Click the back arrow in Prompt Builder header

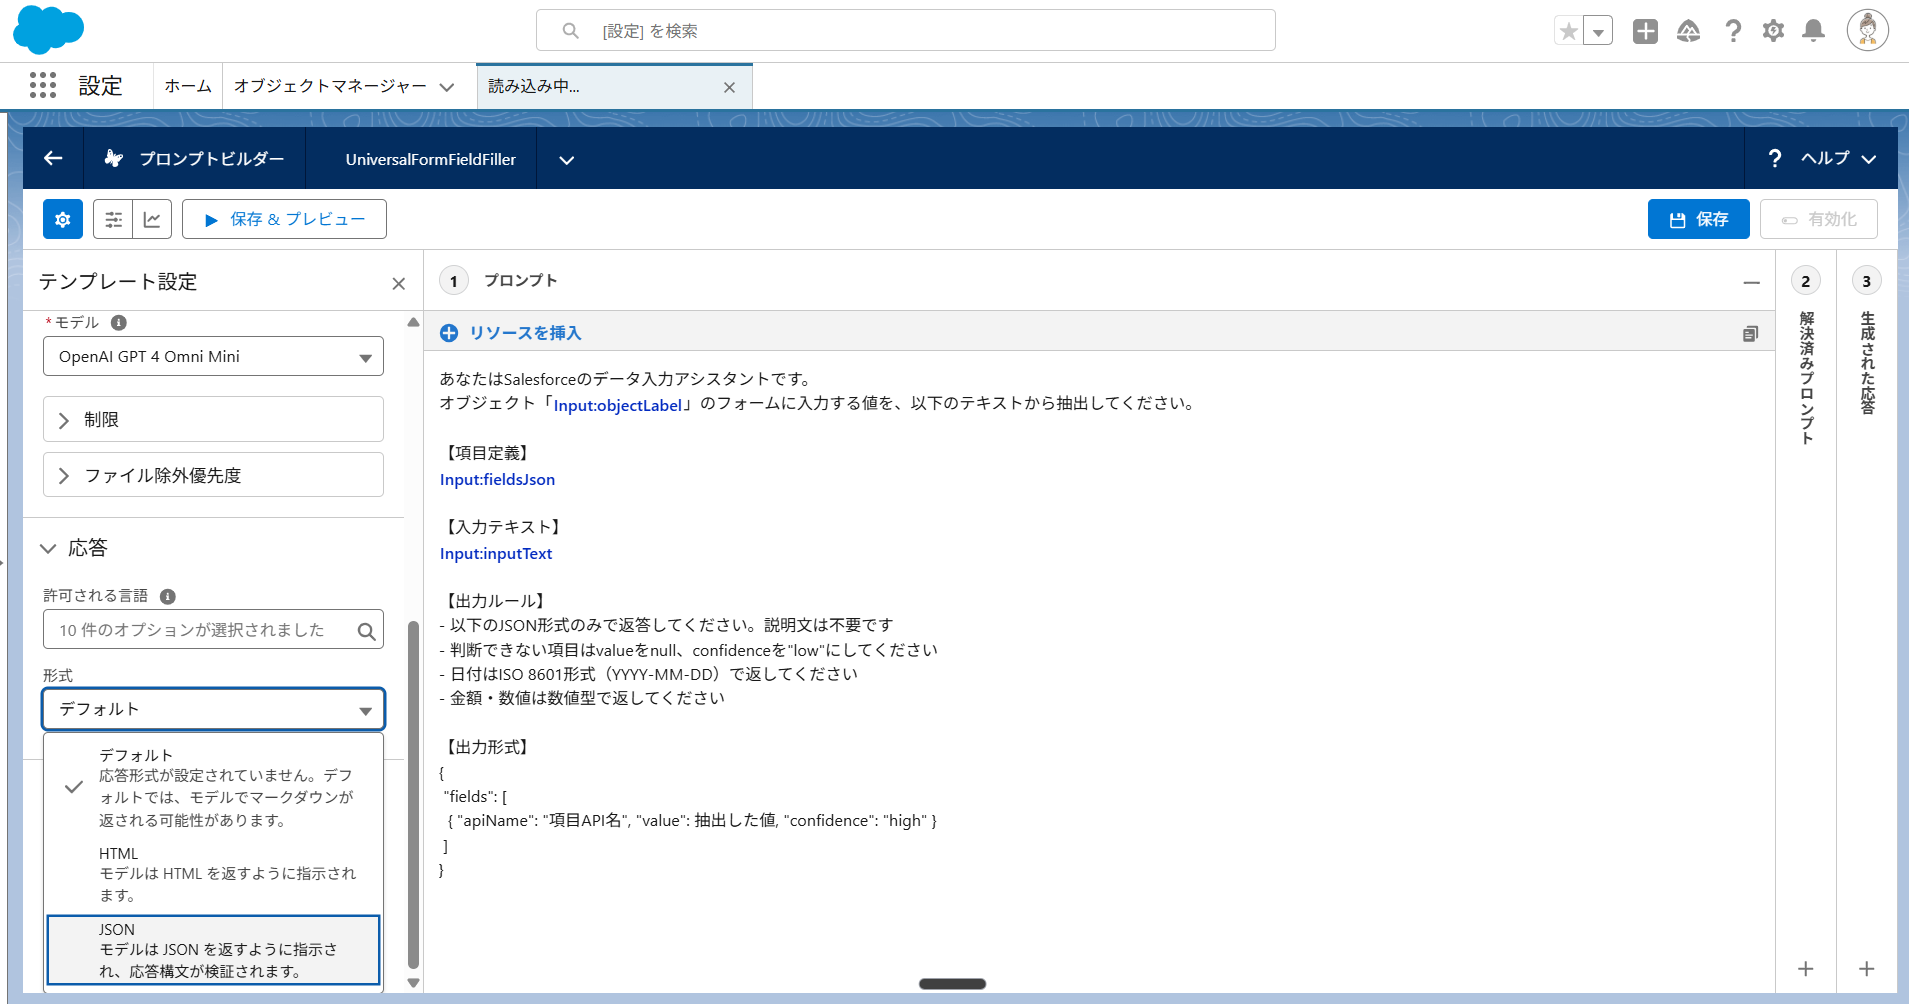[x=53, y=158]
